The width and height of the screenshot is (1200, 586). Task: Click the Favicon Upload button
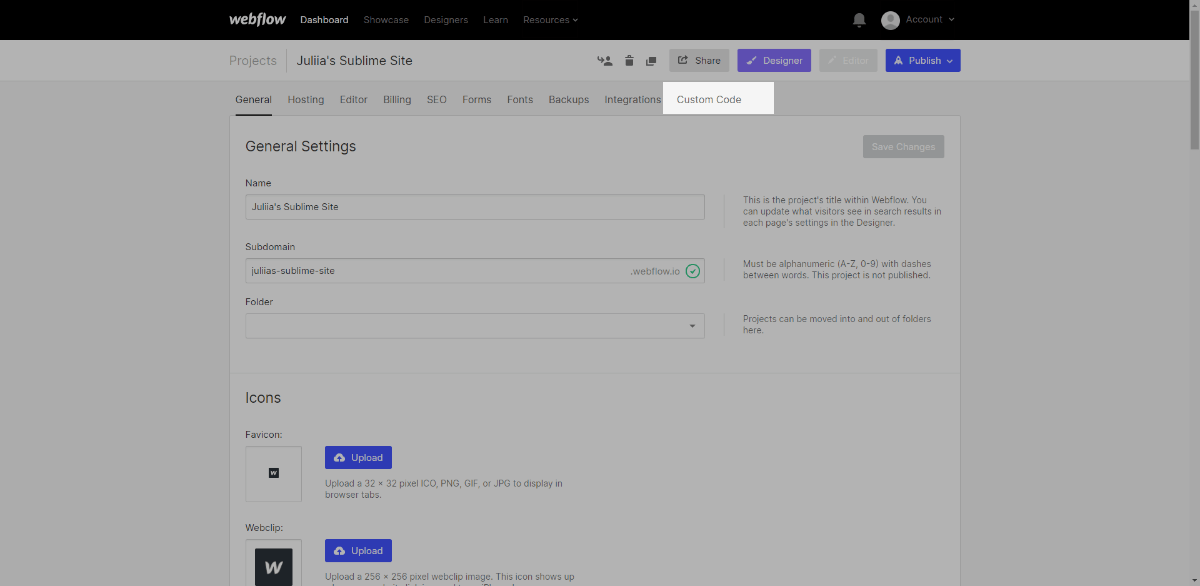pos(358,458)
